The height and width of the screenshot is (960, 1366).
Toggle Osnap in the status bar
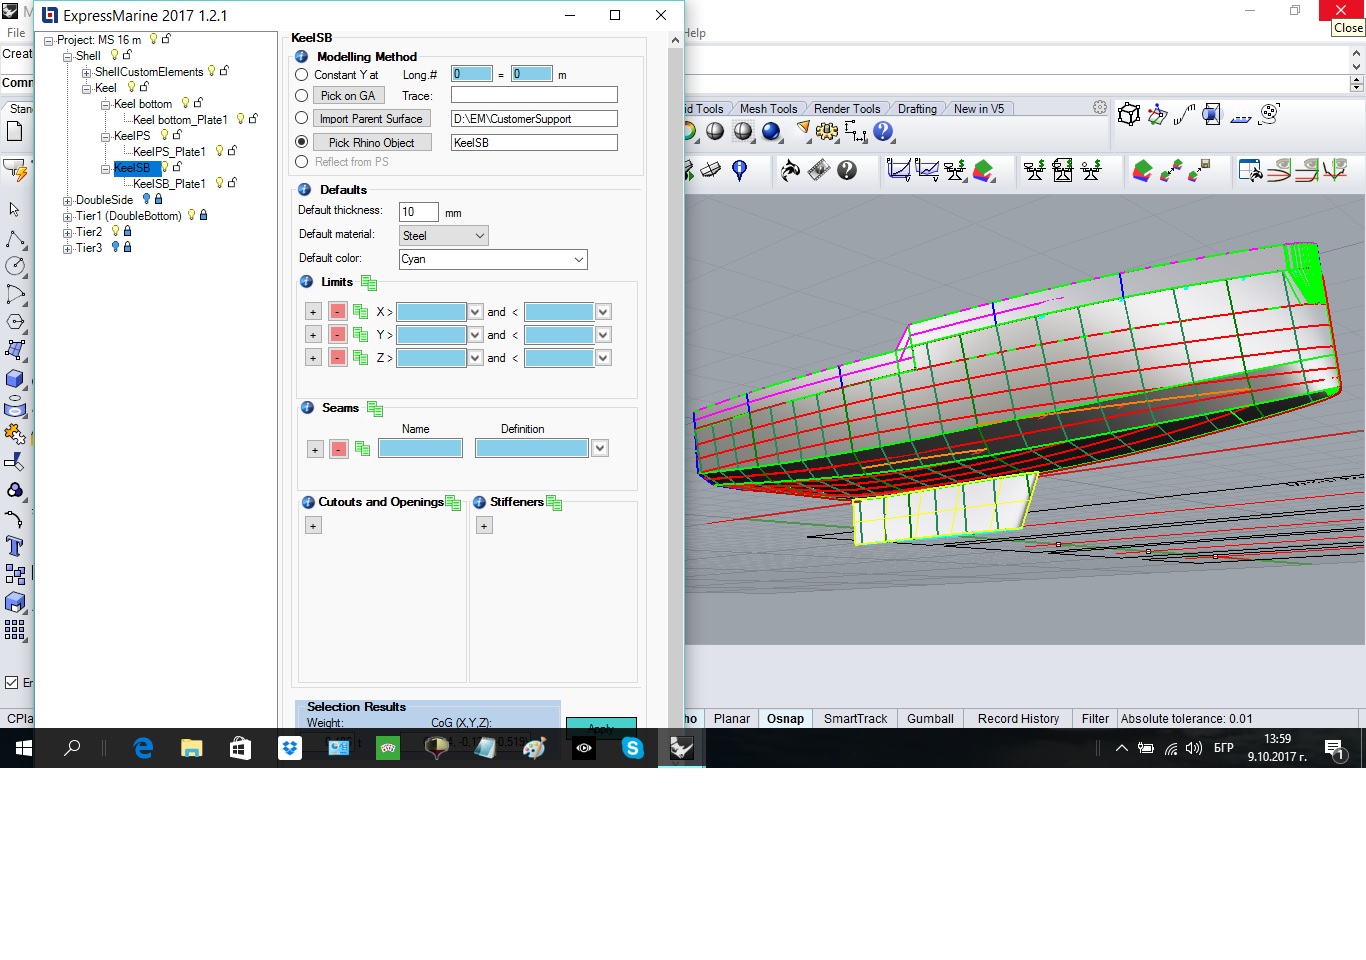(x=785, y=718)
